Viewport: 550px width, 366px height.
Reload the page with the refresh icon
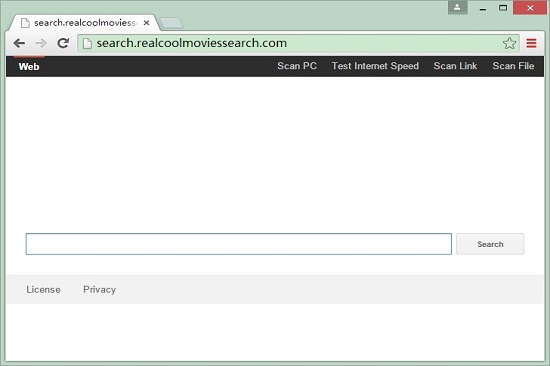click(x=63, y=43)
